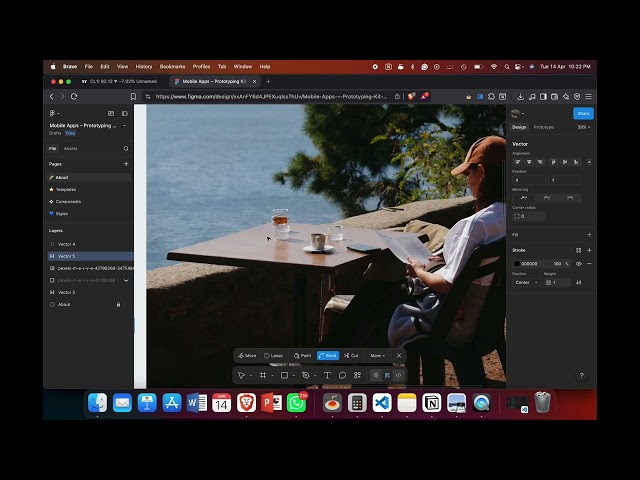This screenshot has width=640, height=480.
Task: Search layers with the magnifier icon
Action: coord(126,149)
